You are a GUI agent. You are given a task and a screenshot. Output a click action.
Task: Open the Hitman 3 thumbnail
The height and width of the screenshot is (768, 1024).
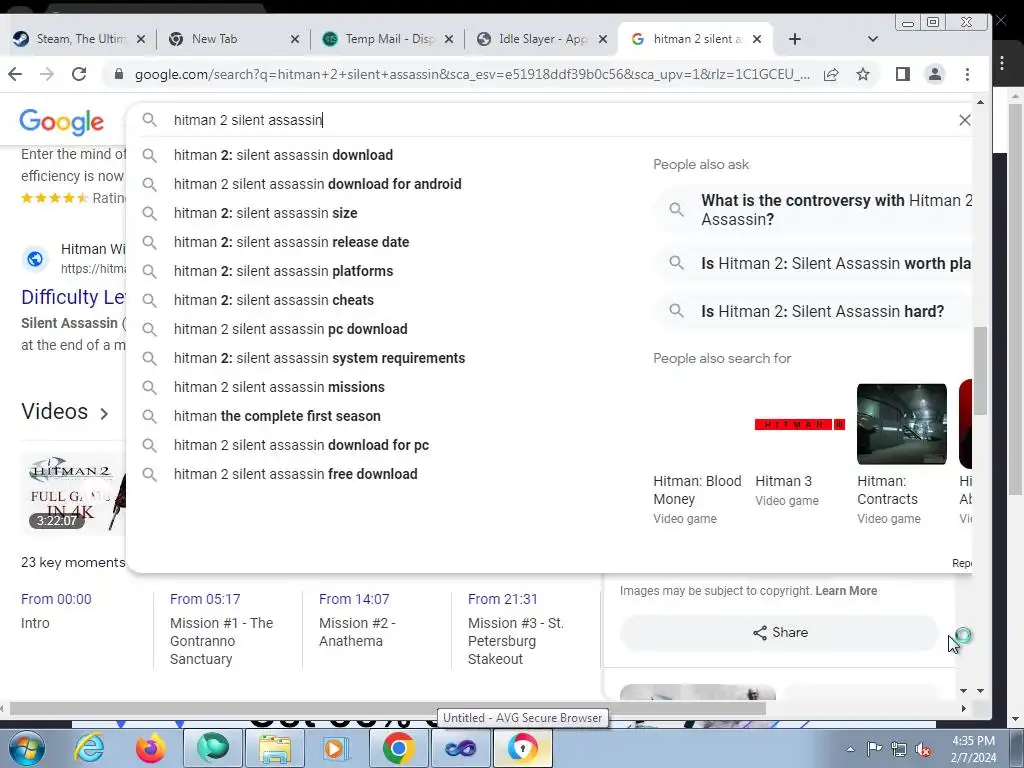tap(800, 424)
